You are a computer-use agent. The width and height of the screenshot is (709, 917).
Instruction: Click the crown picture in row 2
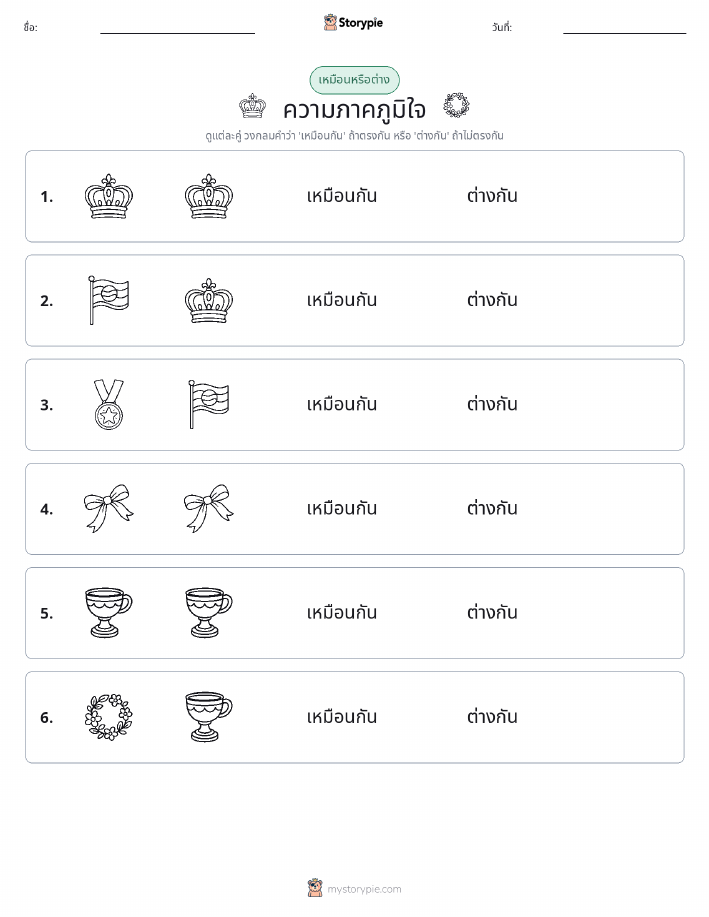coord(209,301)
